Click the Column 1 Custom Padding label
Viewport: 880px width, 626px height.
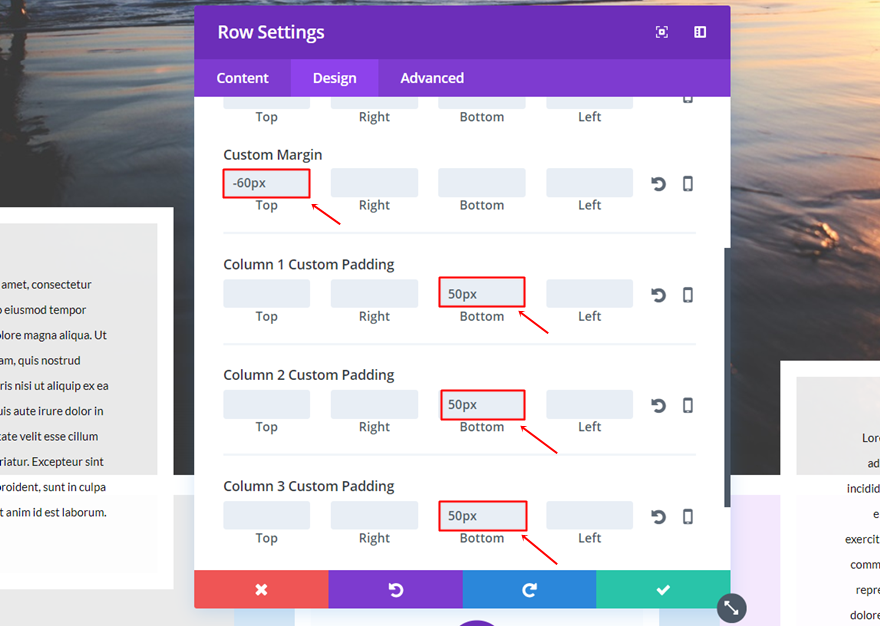[x=309, y=264]
